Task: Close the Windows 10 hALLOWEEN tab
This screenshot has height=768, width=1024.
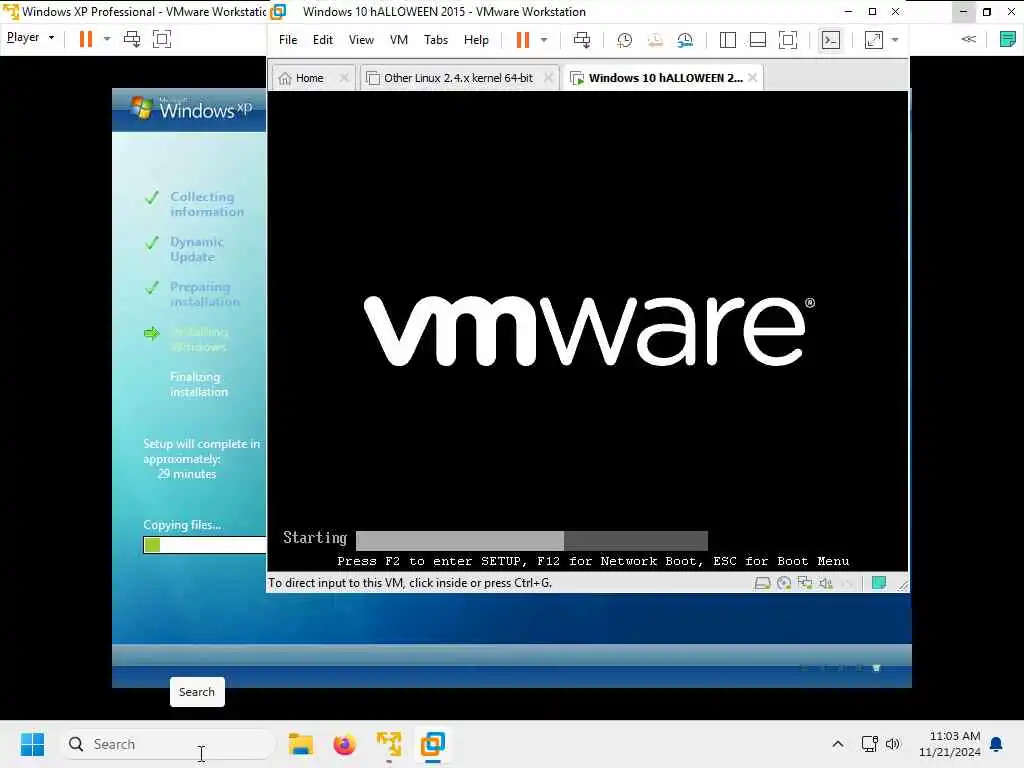Action: point(752,78)
